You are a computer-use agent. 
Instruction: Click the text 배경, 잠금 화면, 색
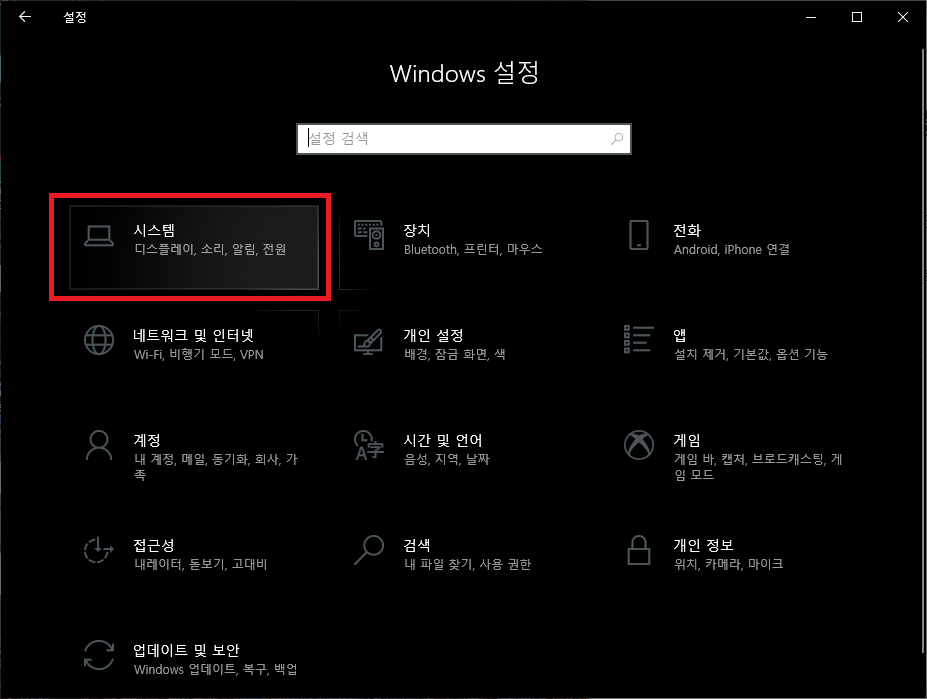coord(455,354)
